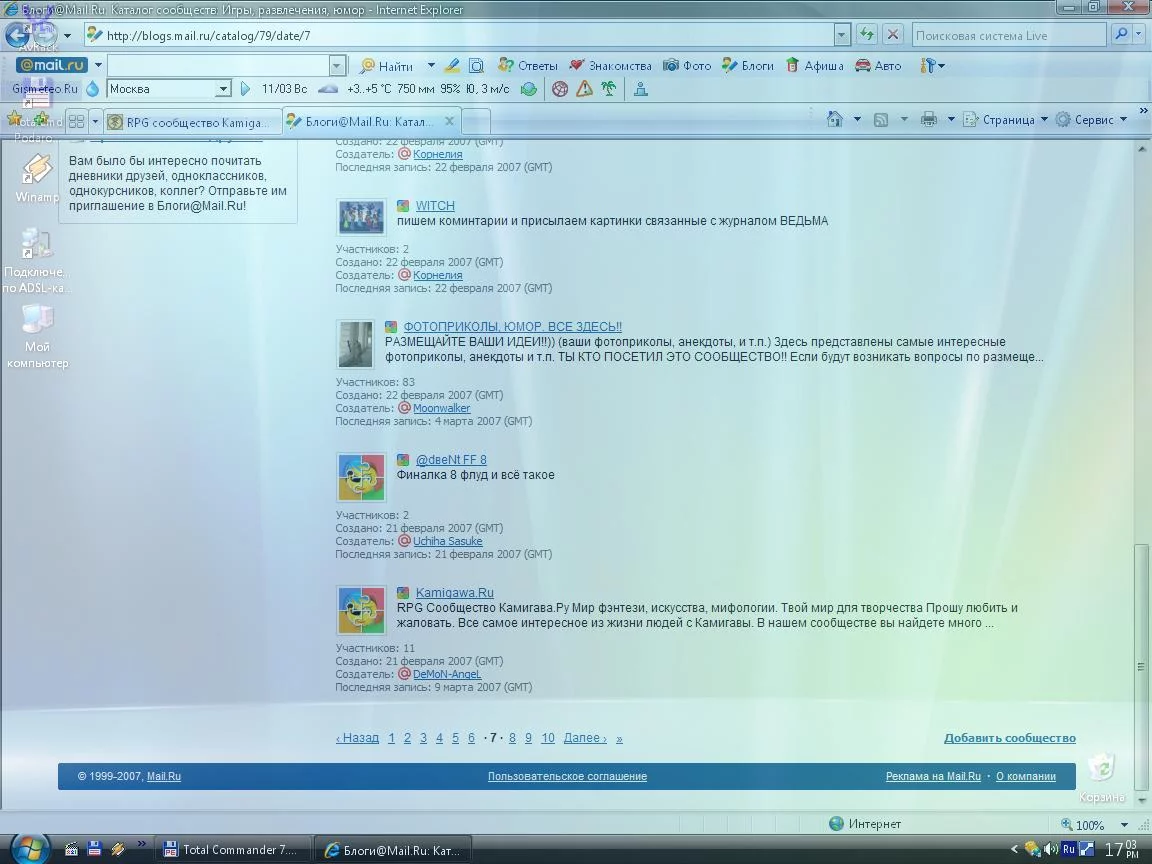Image resolution: width=1152 pixels, height=864 pixels.
Task: Open the Quick Tabs dropdown arrow
Action: point(95,121)
